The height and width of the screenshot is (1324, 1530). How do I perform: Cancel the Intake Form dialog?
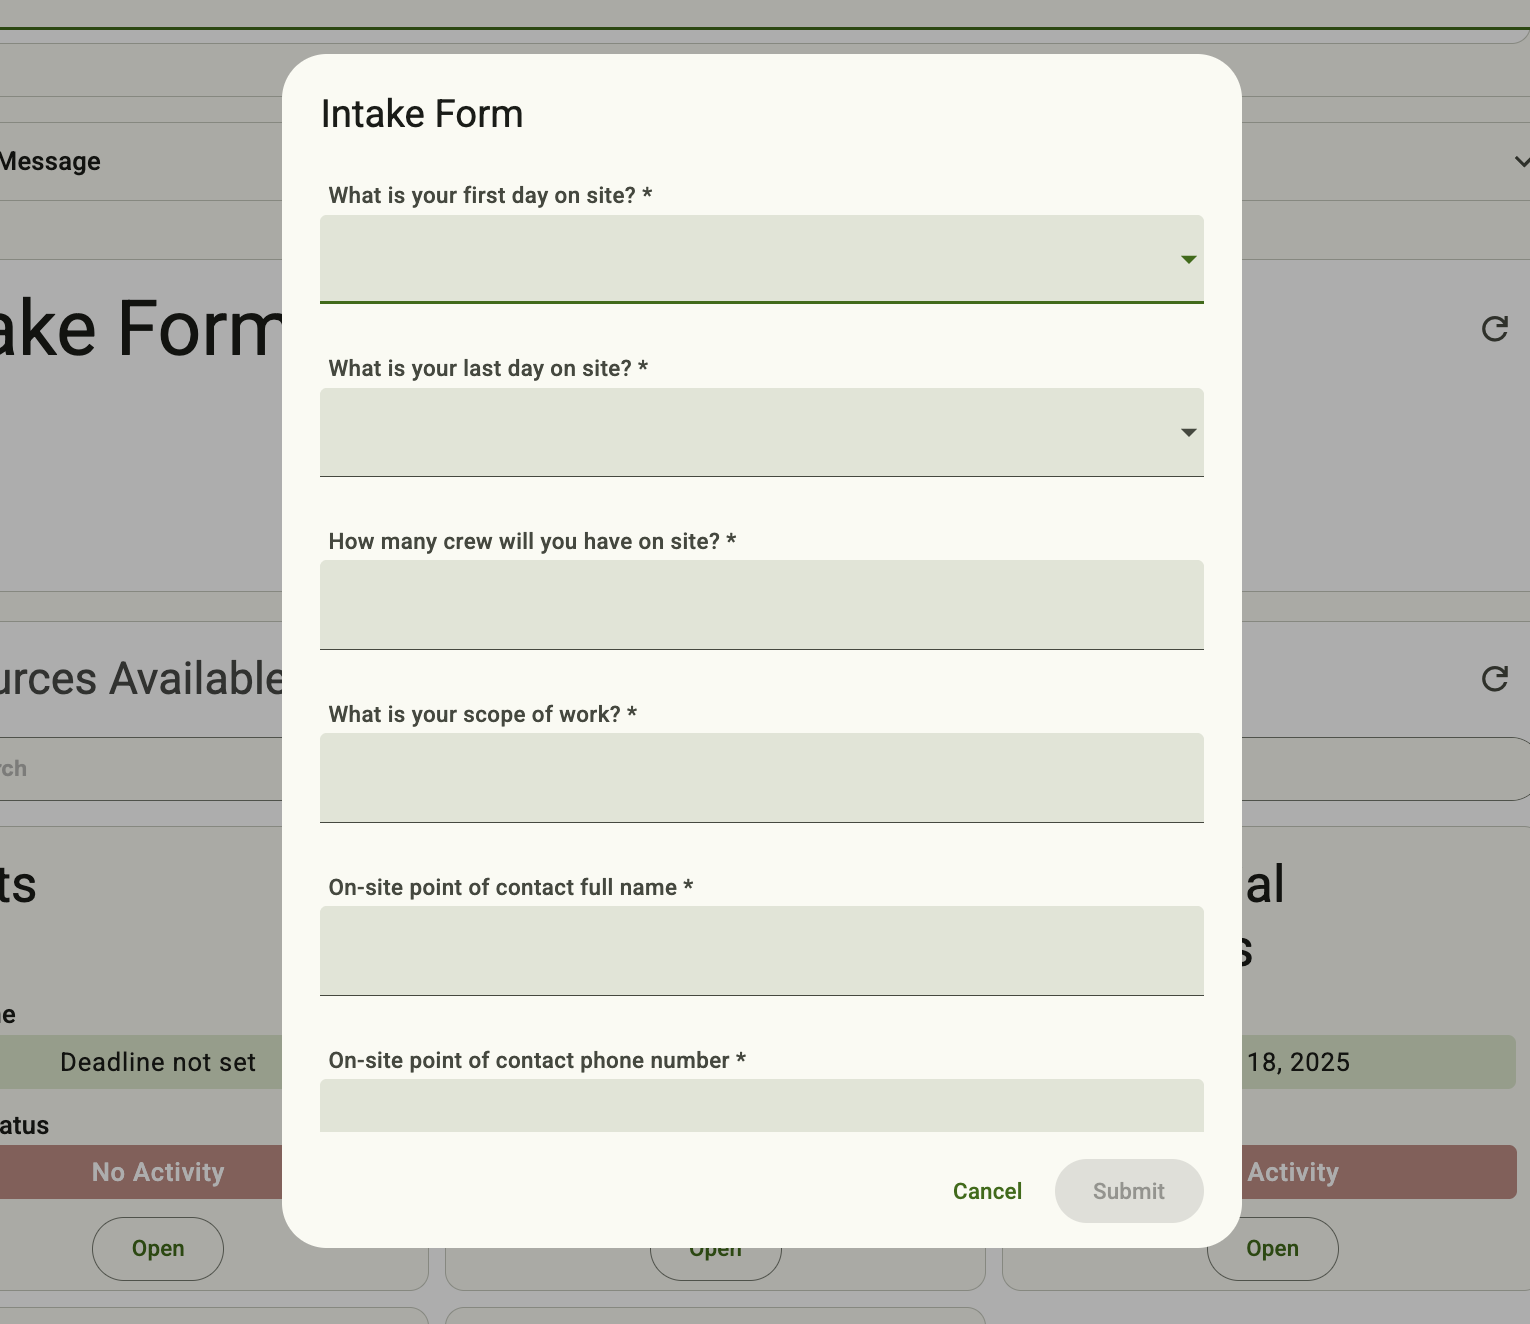click(987, 1191)
